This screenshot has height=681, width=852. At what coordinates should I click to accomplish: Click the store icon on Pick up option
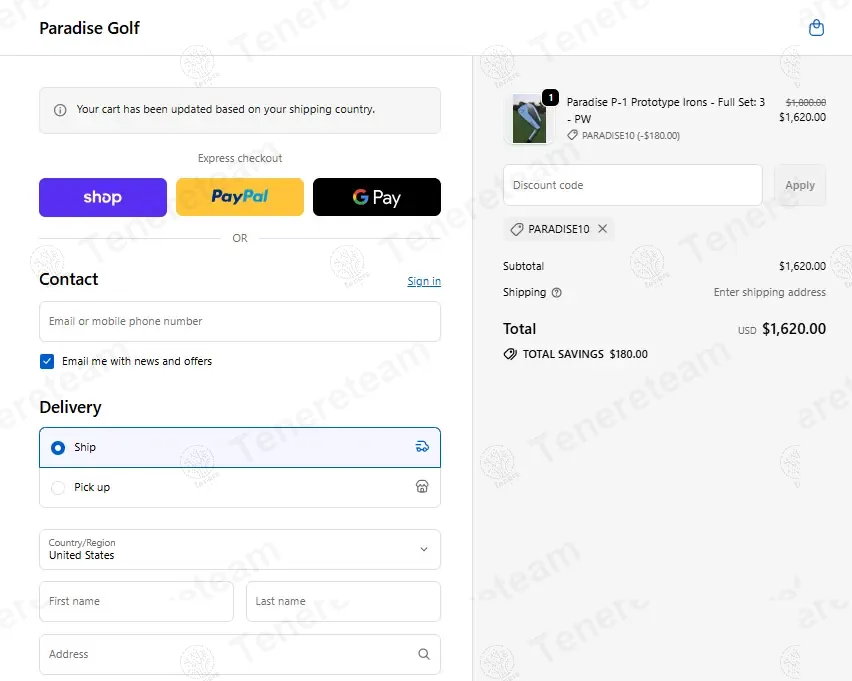(422, 487)
